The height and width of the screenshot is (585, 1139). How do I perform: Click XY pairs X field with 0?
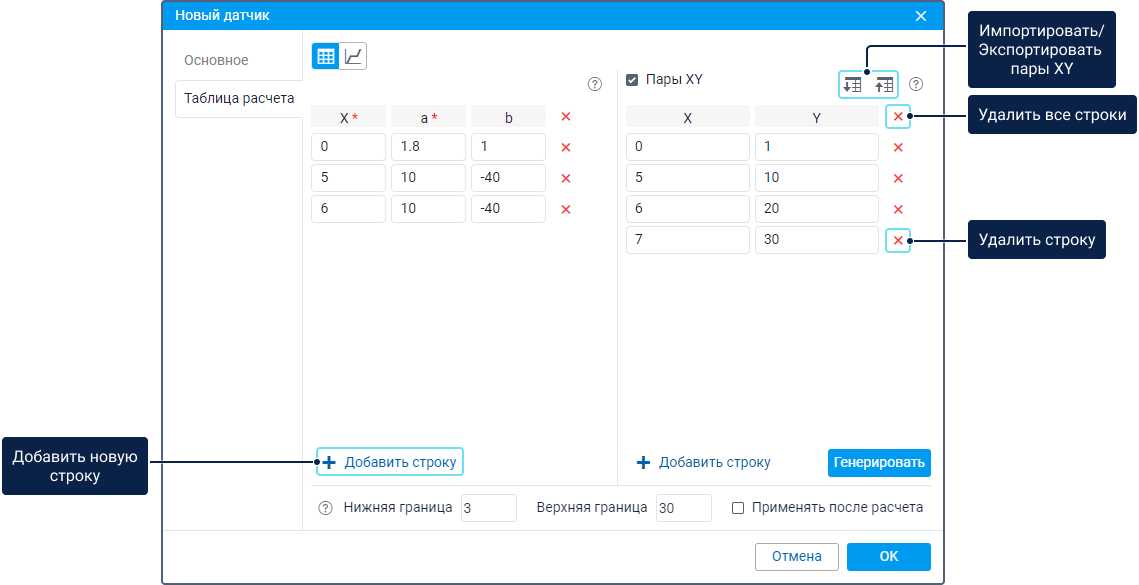click(x=688, y=147)
